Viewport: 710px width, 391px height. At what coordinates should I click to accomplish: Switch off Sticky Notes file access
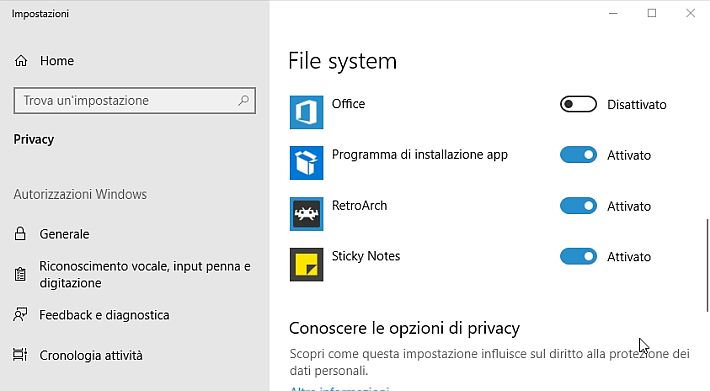(578, 256)
